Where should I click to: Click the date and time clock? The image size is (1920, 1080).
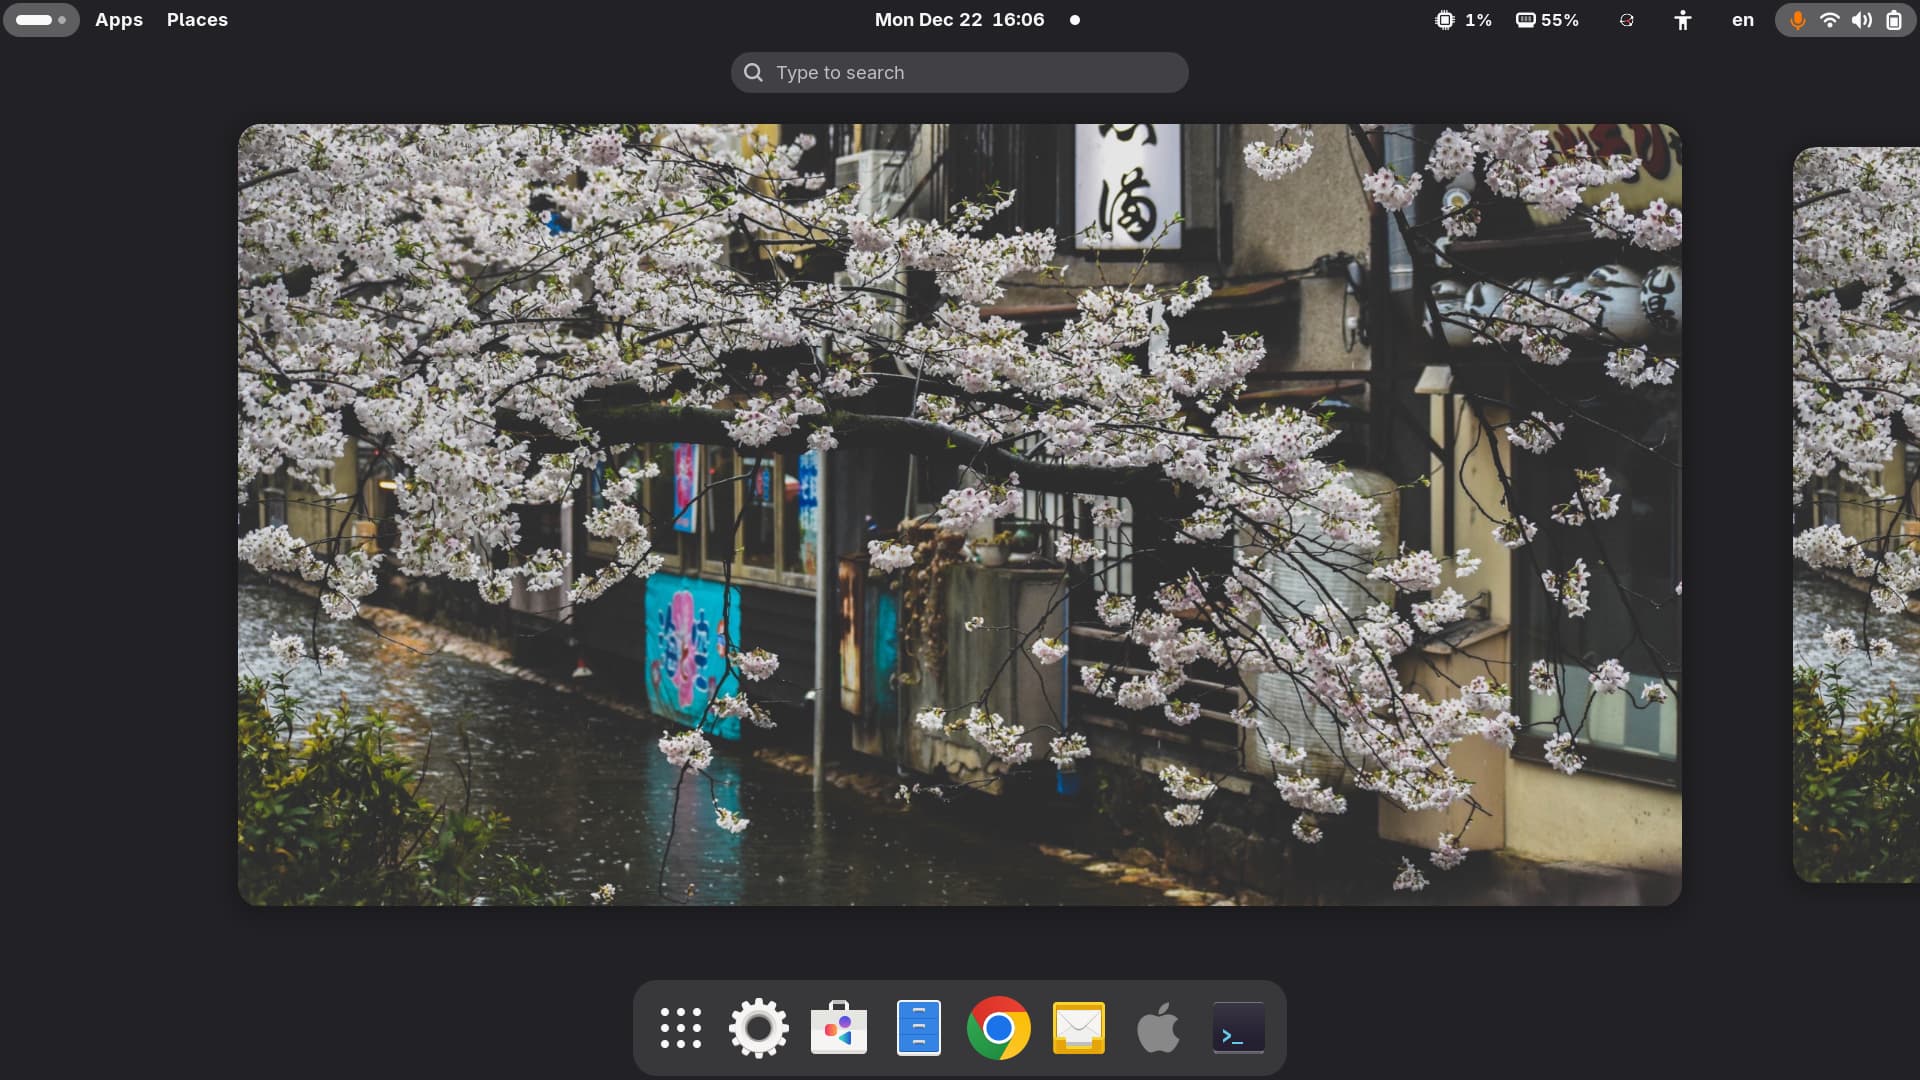click(x=959, y=20)
